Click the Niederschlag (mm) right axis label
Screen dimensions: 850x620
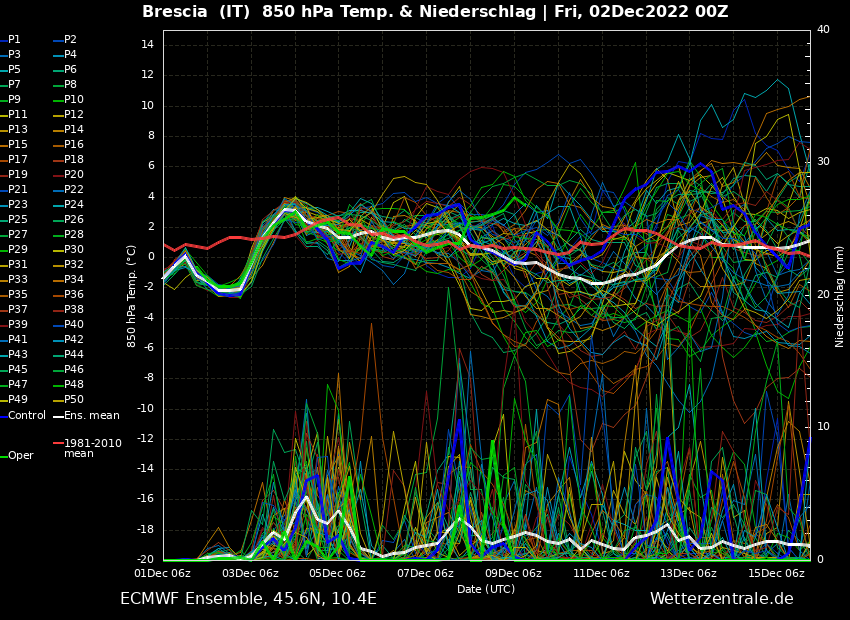pos(840,296)
